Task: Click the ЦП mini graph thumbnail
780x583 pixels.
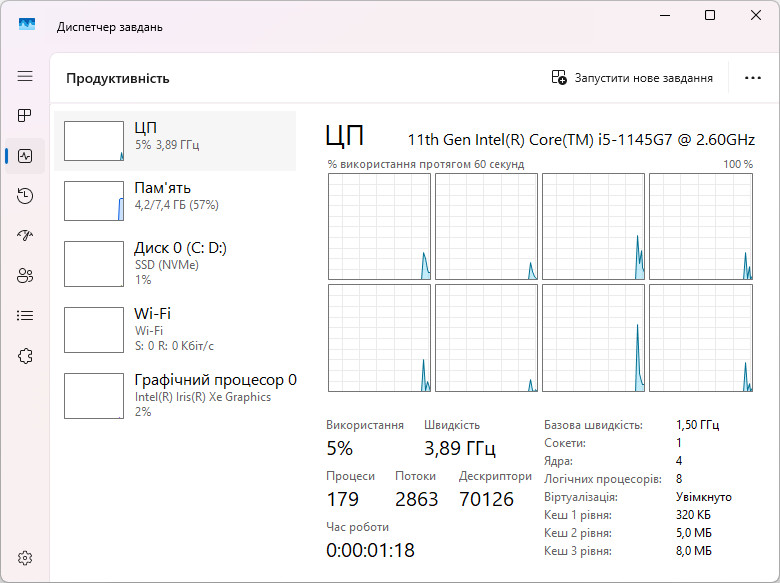Action: pyautogui.click(x=94, y=141)
